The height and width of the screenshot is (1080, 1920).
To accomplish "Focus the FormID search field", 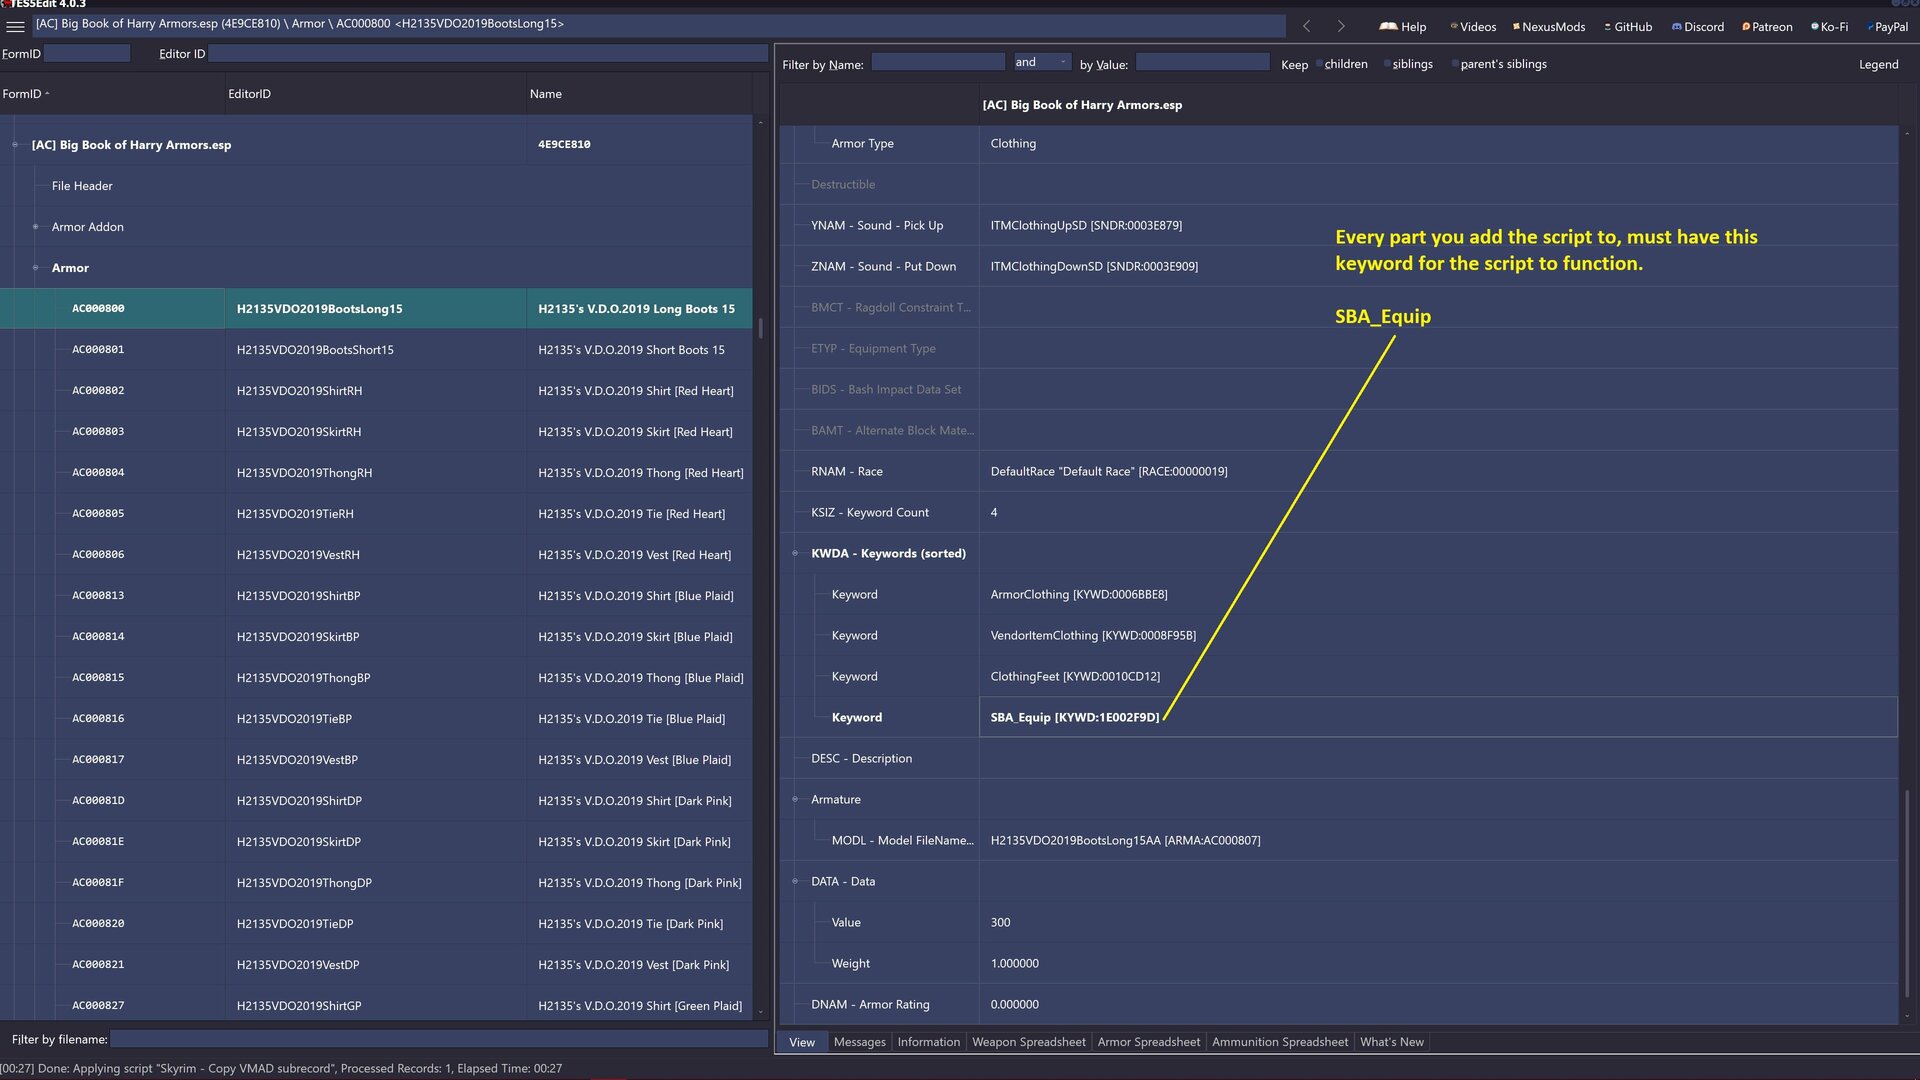I will (x=87, y=54).
